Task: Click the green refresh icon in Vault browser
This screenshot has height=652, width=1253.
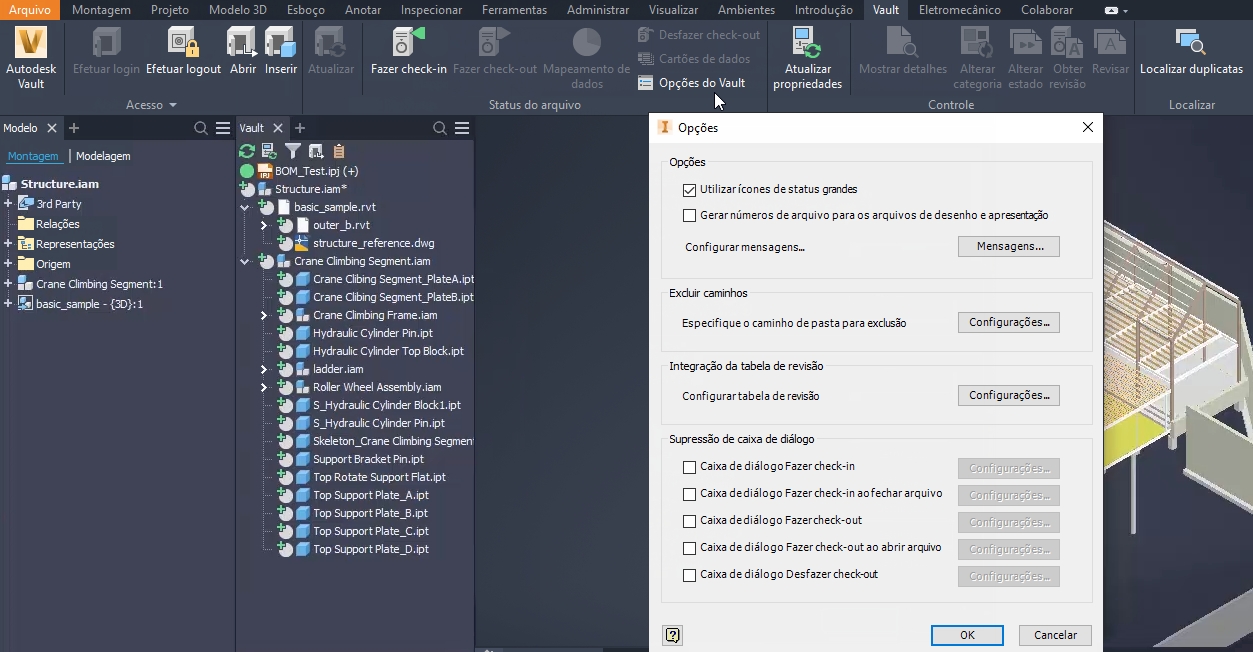Action: [247, 151]
